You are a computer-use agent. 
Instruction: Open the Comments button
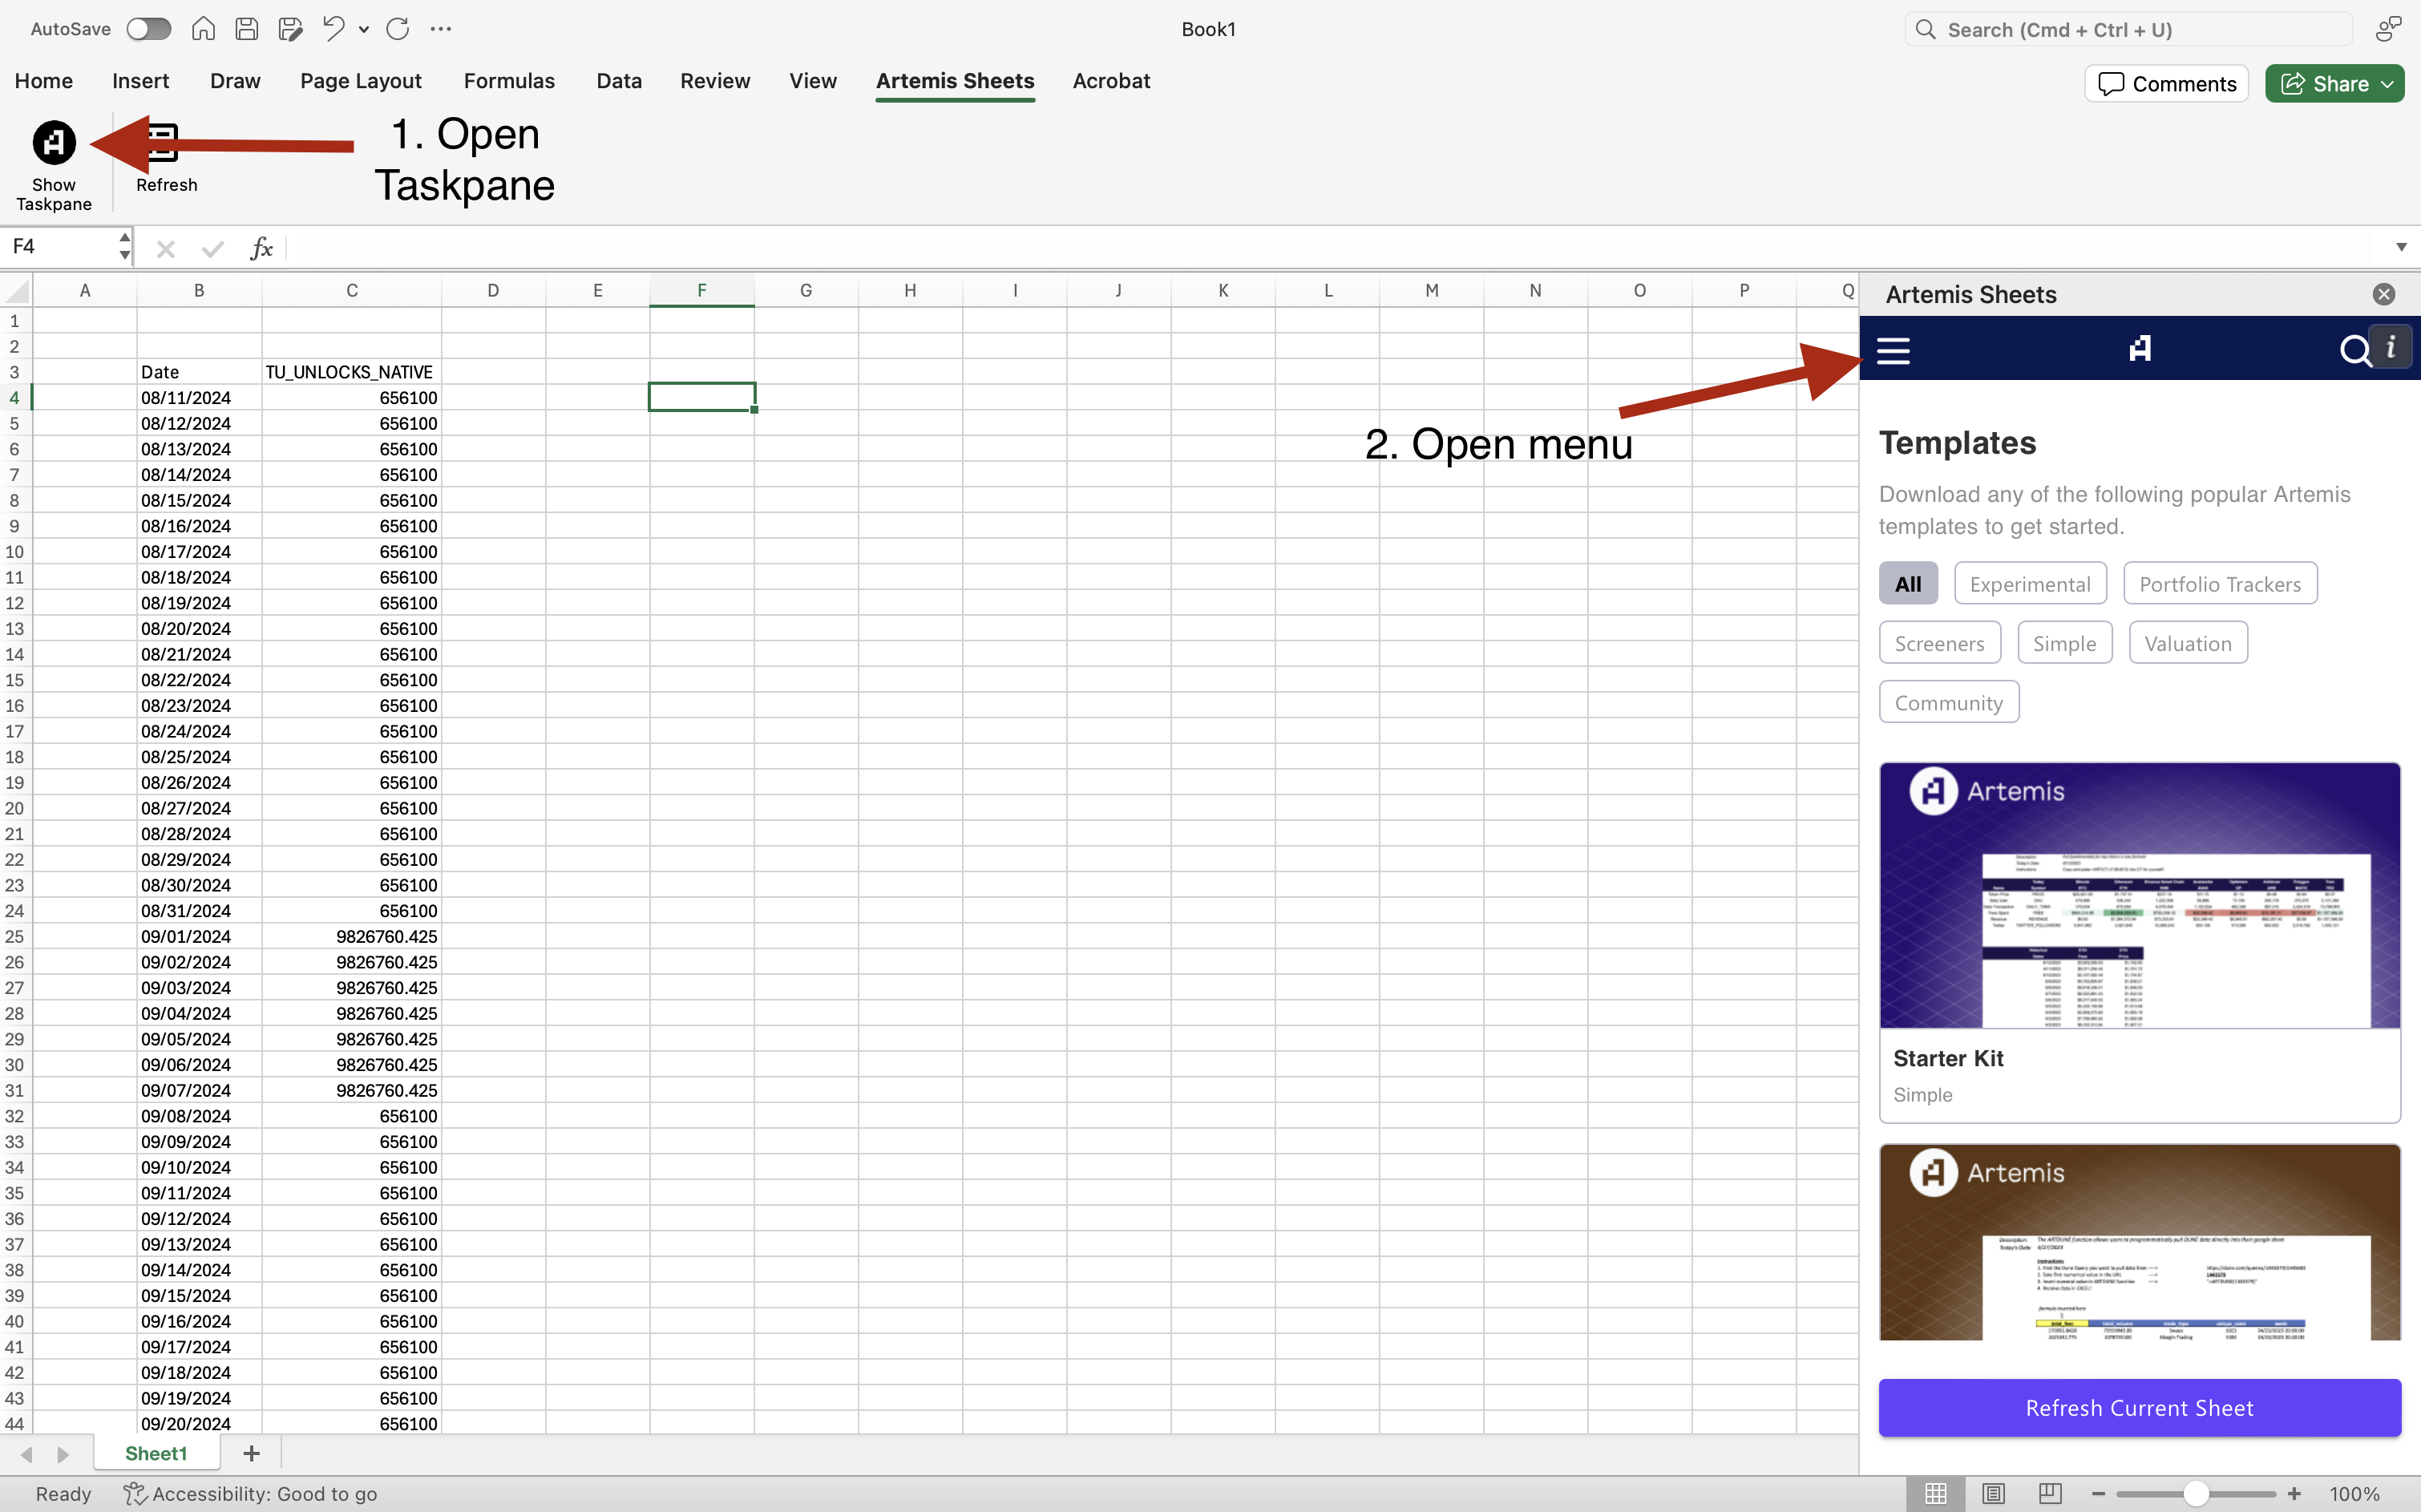pos(2166,84)
